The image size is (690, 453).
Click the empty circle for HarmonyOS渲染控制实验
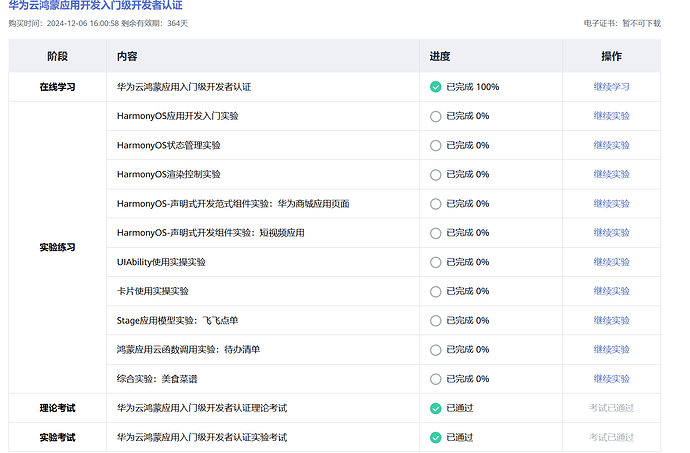[435, 175]
